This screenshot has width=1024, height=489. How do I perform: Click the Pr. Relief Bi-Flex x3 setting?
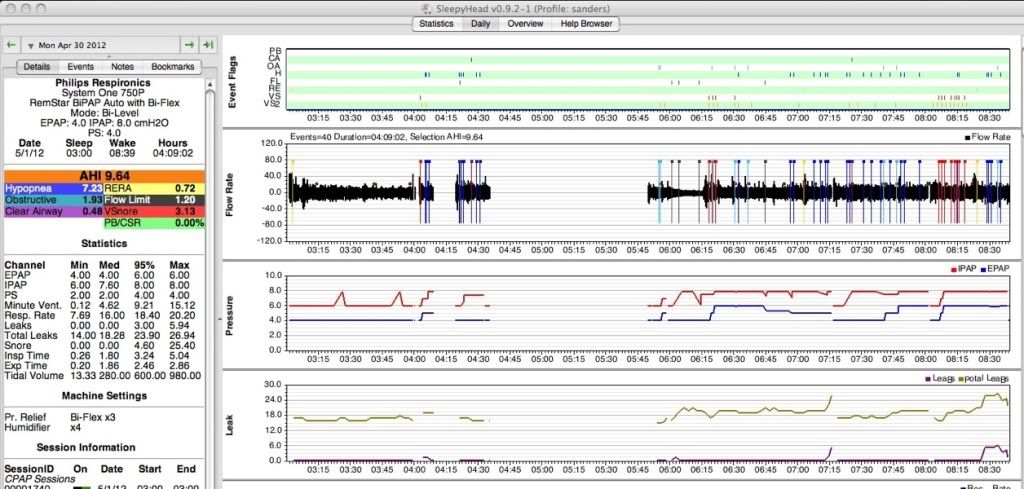60,417
